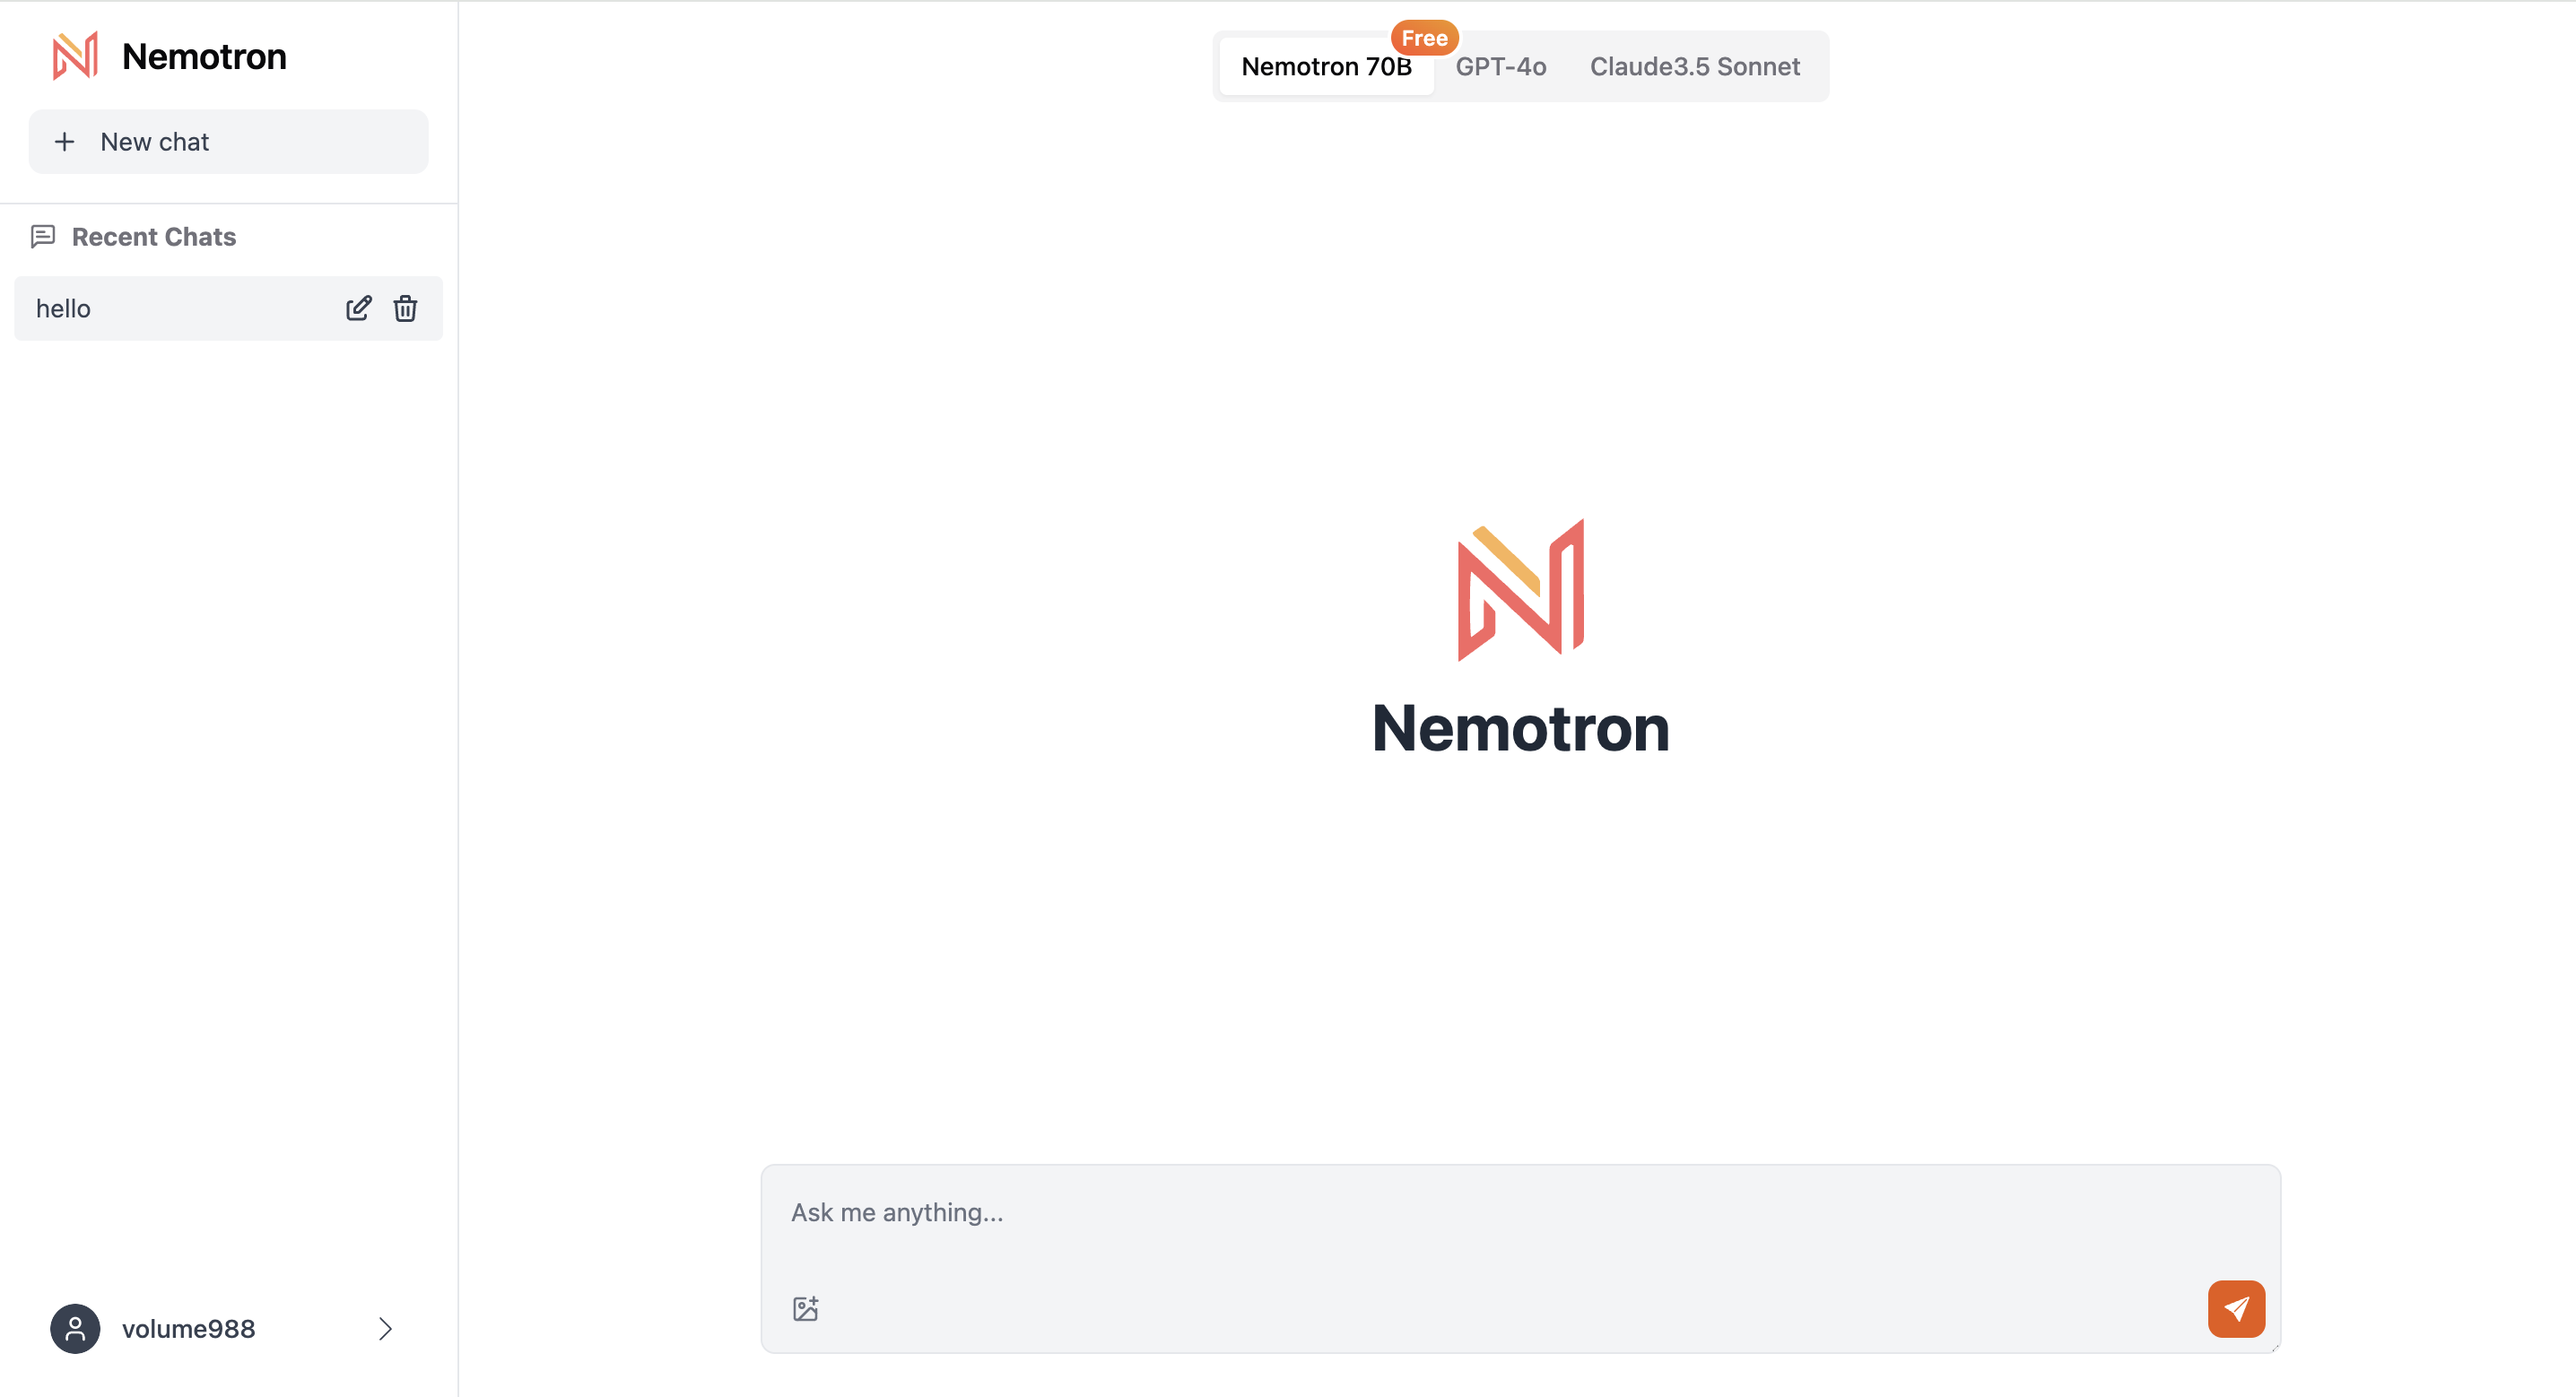Click the delete chat trash icon
This screenshot has width=2576, height=1397.
pos(406,308)
